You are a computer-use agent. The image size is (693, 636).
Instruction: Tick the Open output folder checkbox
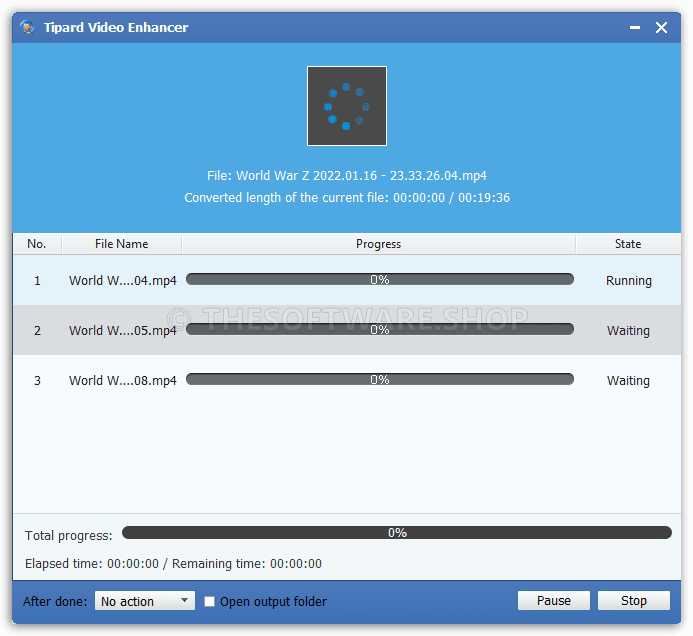click(209, 601)
